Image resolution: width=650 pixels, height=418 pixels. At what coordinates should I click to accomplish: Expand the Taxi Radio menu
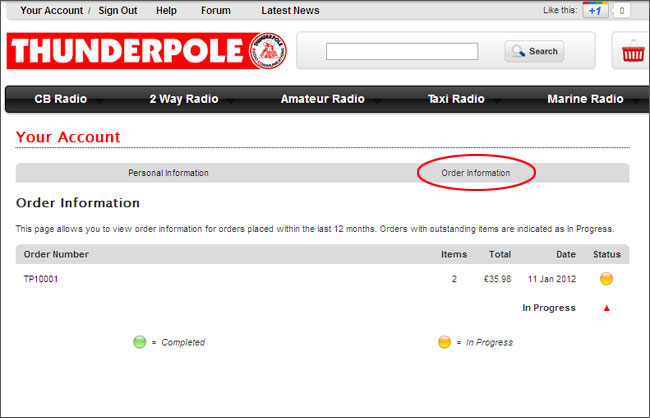click(456, 99)
